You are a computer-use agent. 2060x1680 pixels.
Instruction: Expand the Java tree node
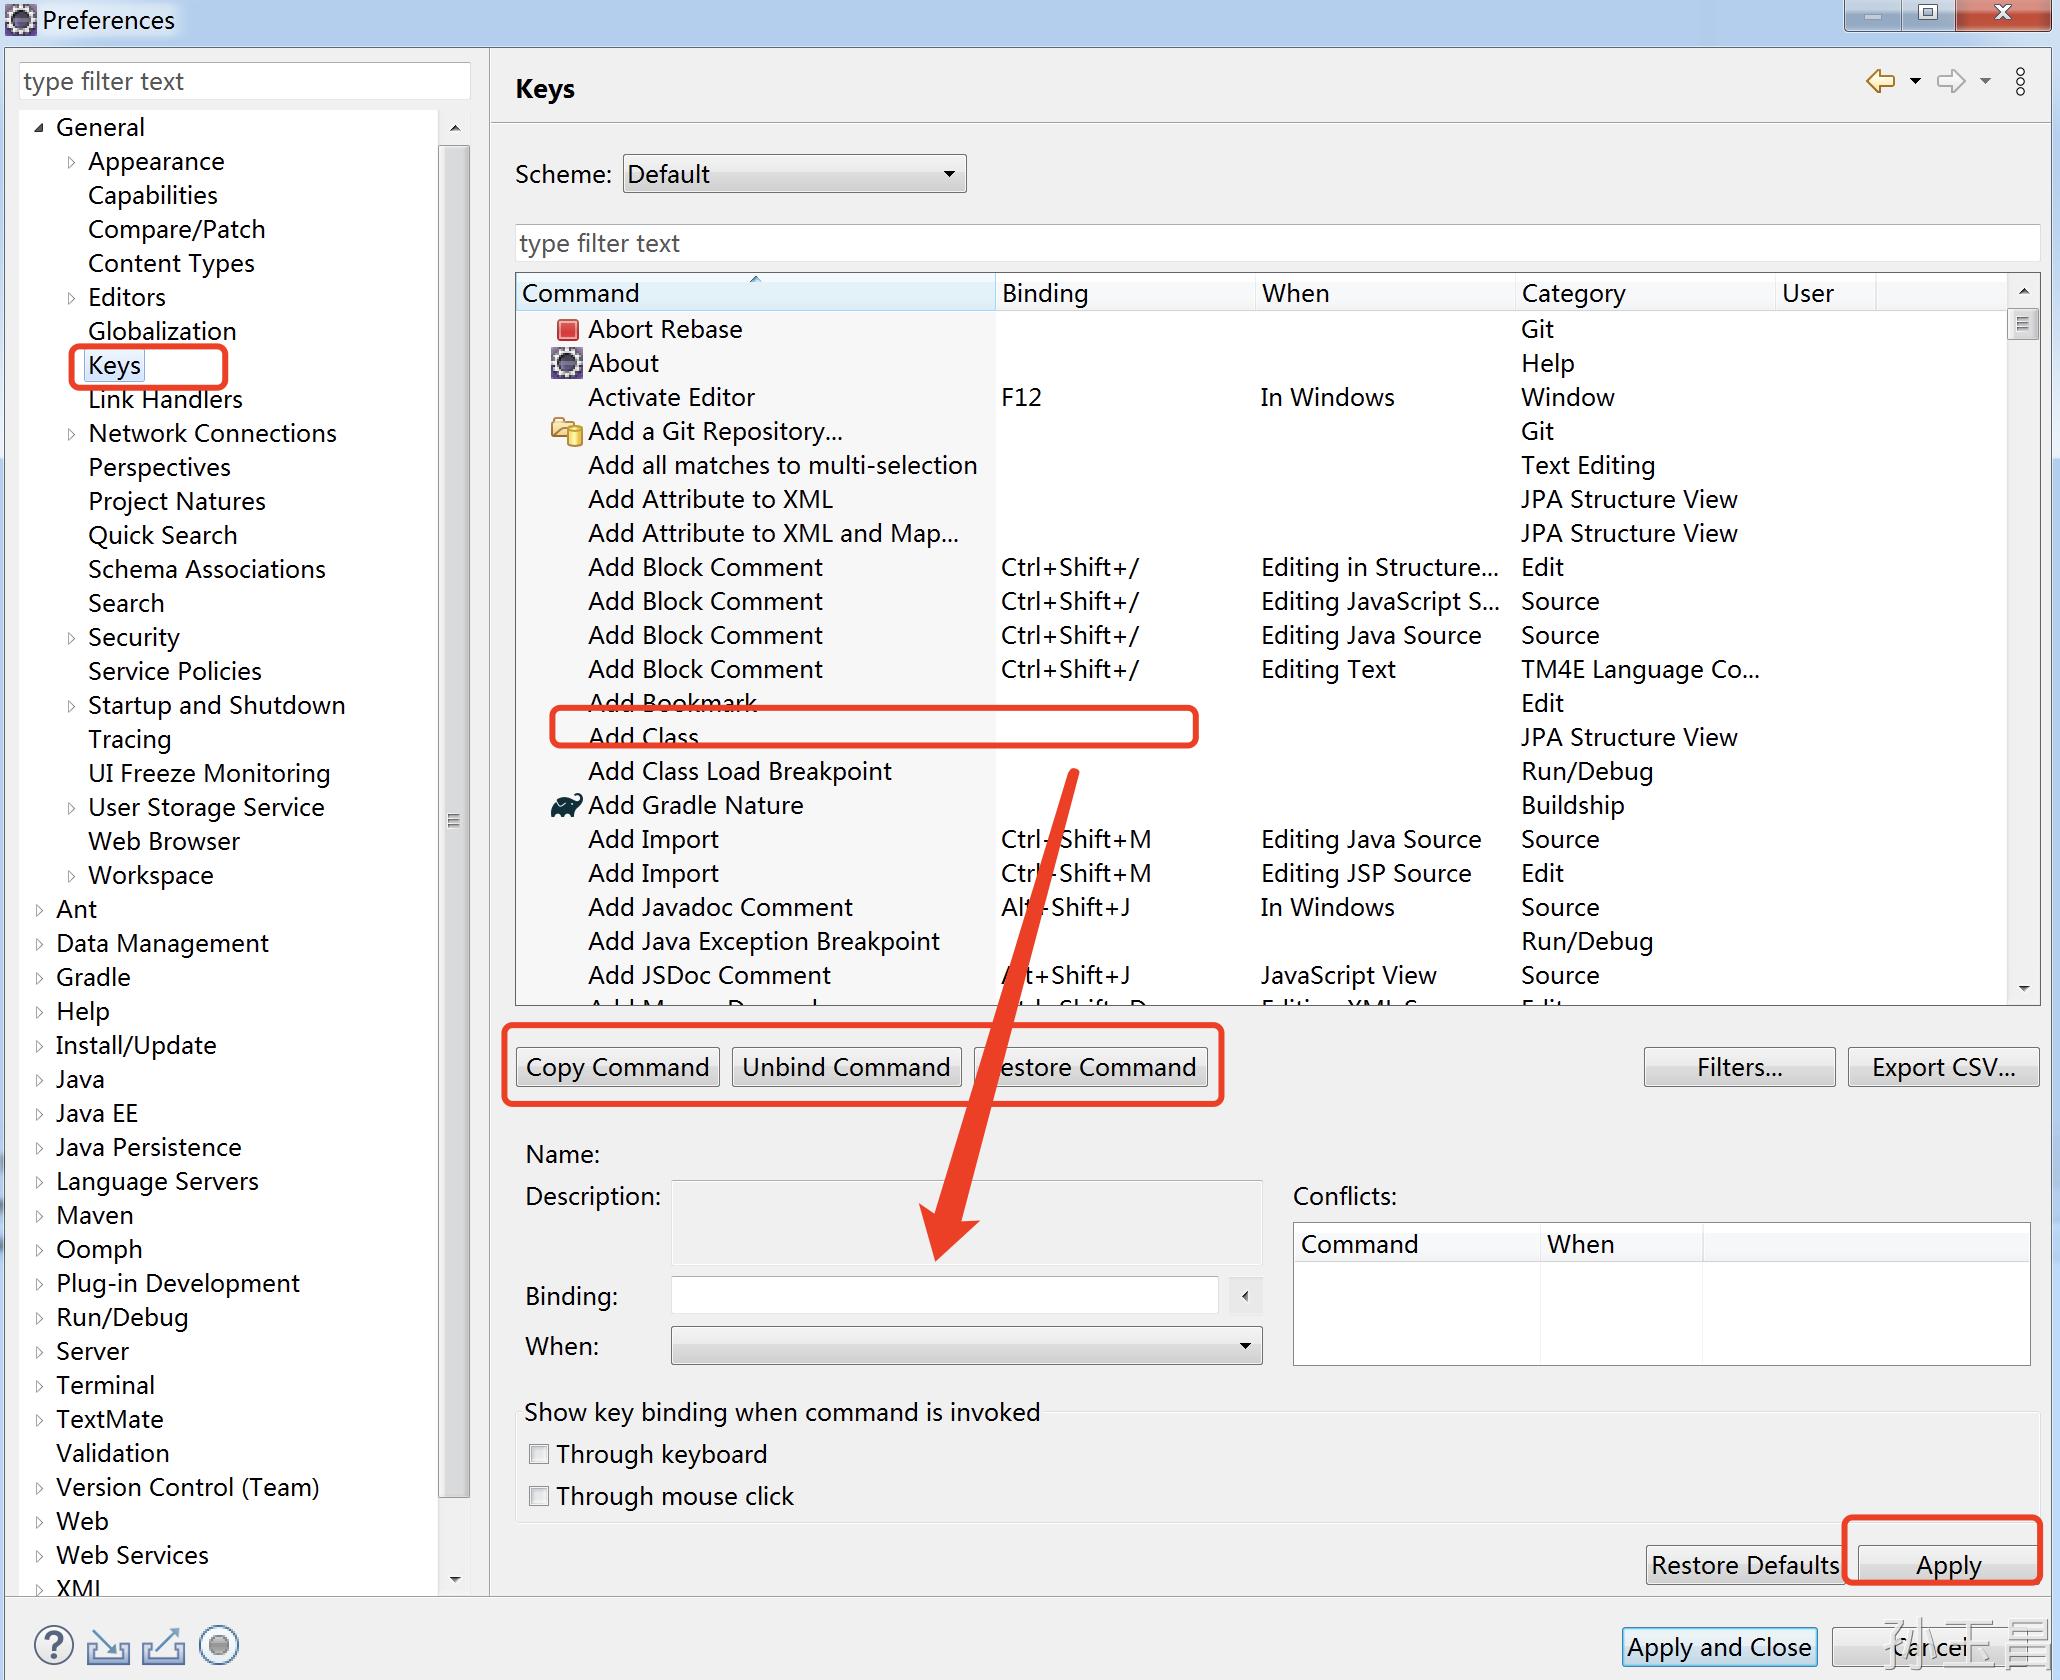39,1080
